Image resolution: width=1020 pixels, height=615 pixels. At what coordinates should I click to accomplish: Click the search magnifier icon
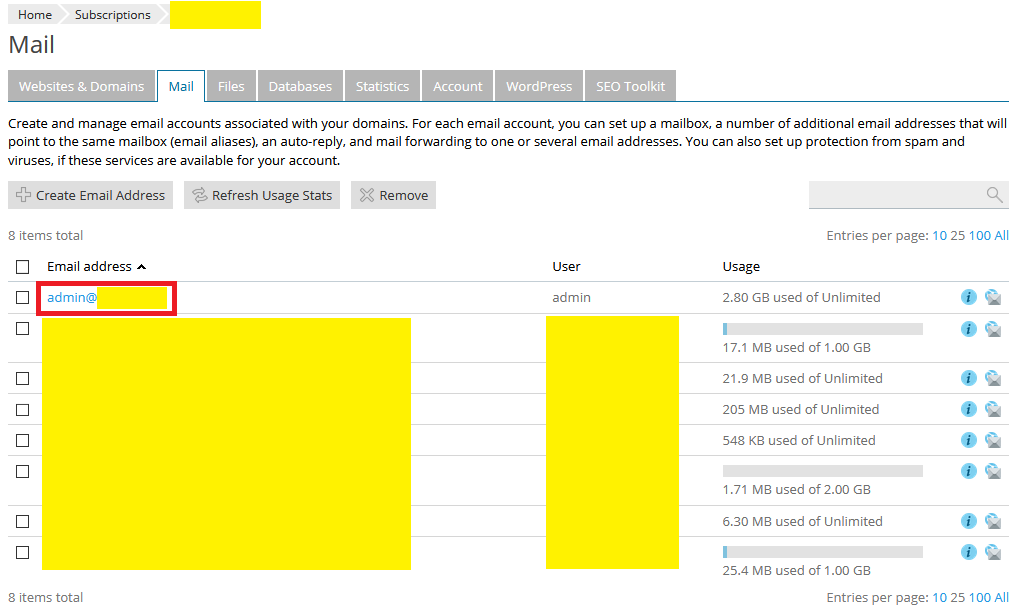click(x=993, y=194)
